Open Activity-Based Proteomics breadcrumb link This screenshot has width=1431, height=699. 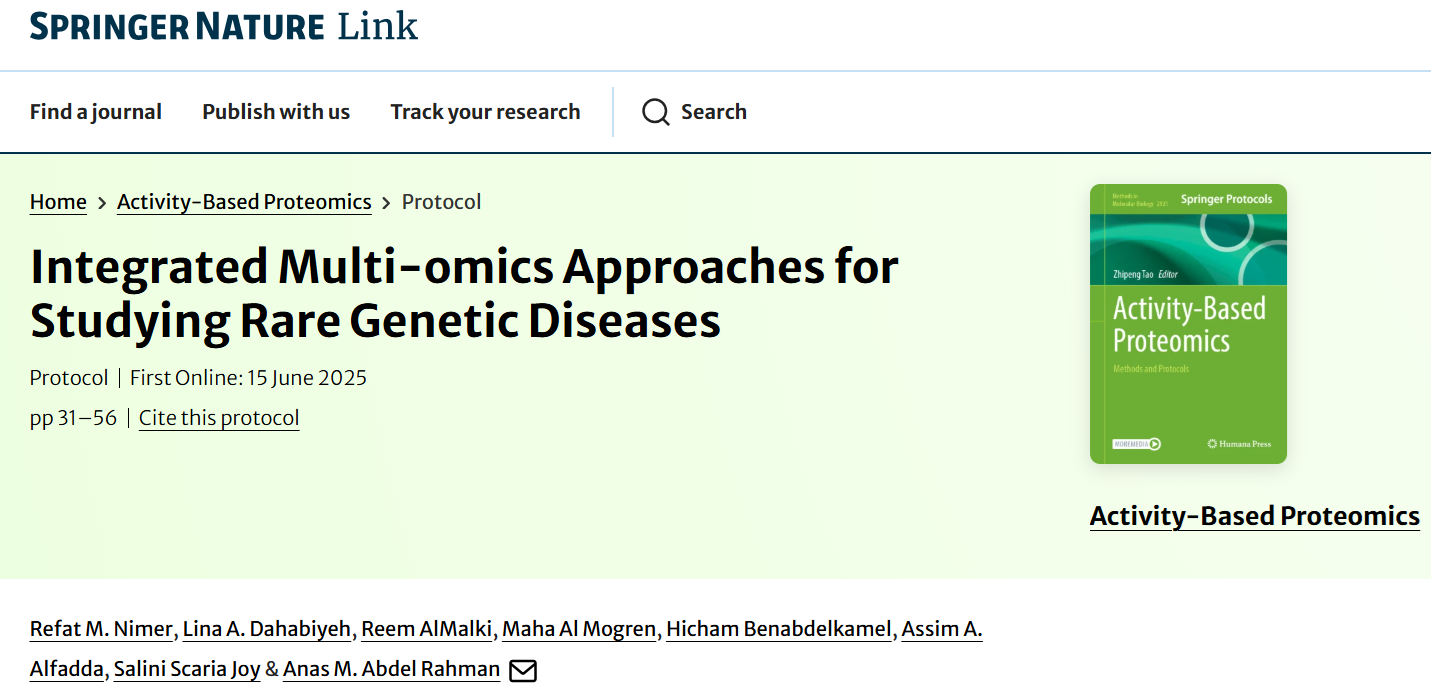pos(244,202)
